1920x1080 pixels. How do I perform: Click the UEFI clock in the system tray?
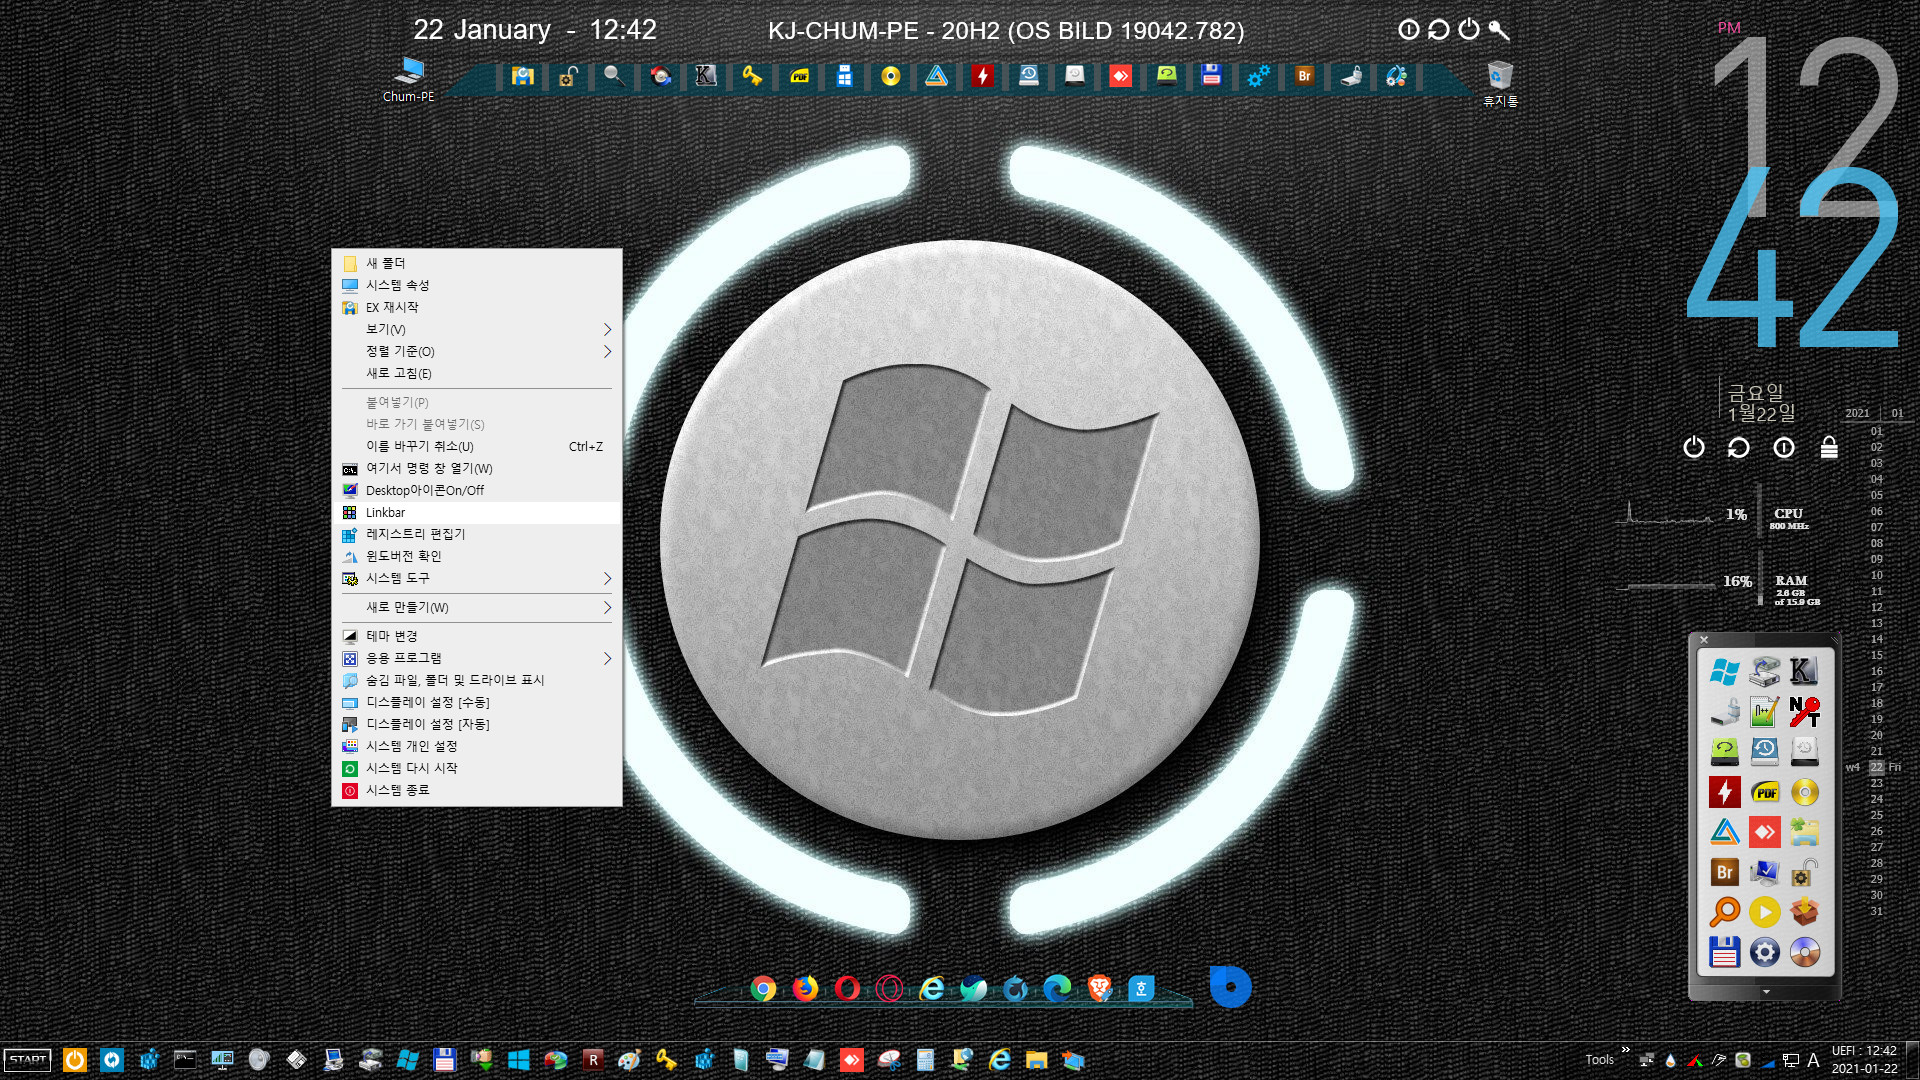pyautogui.click(x=1864, y=1060)
